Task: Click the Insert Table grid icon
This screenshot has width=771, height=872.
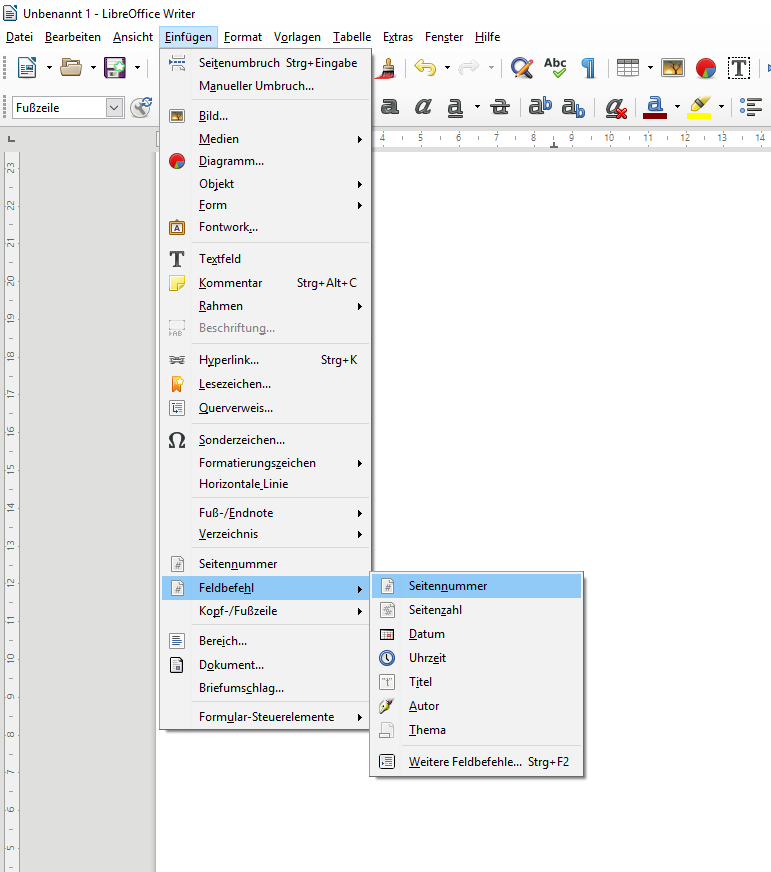Action: pos(628,68)
